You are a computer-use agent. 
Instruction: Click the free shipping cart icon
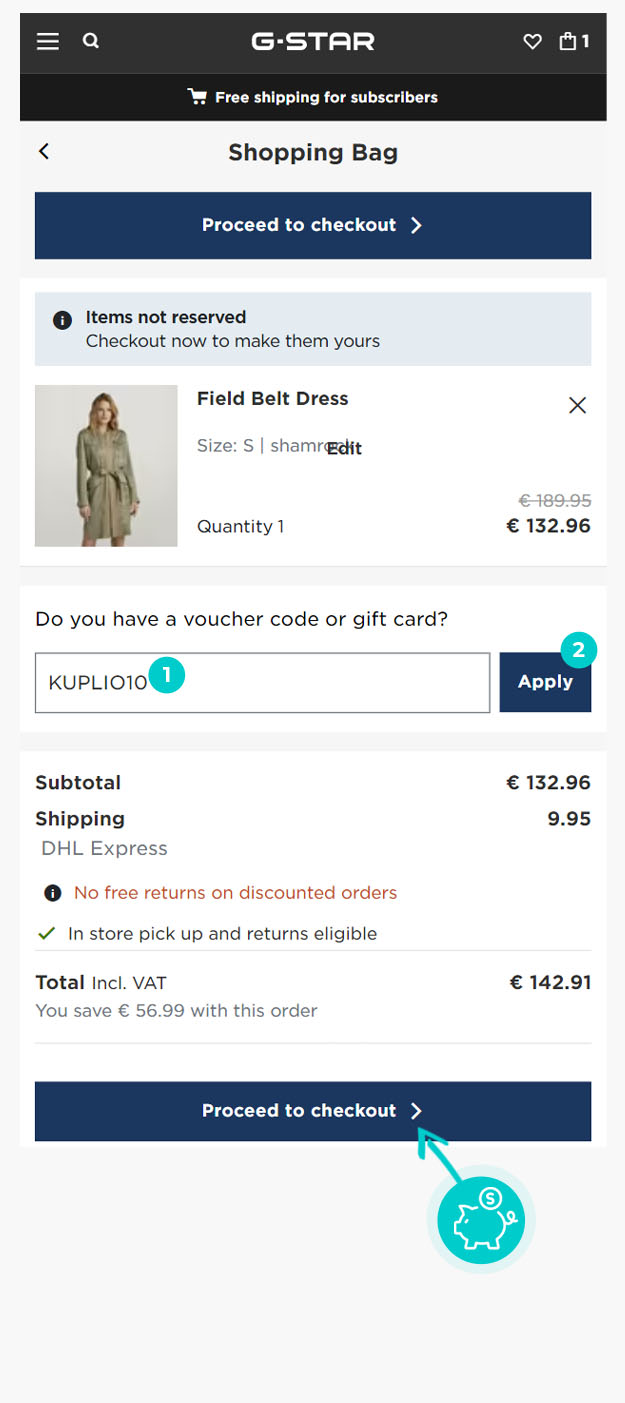click(x=197, y=97)
